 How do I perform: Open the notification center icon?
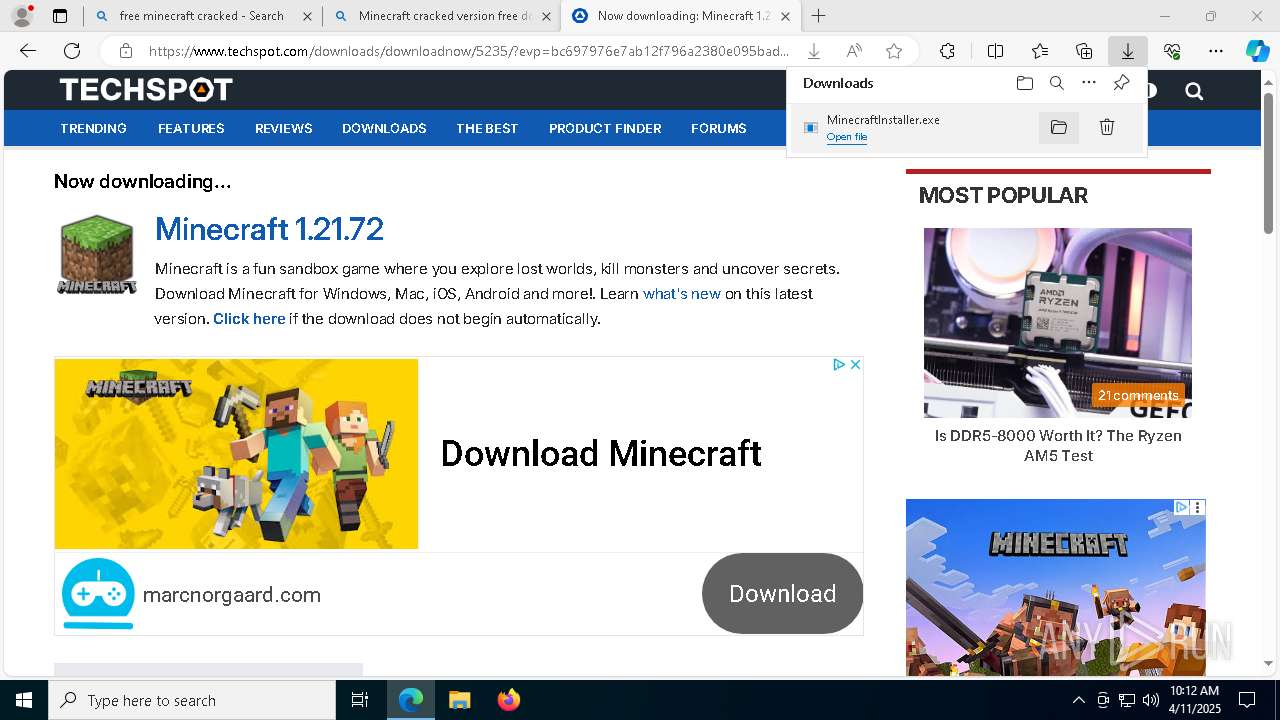click(x=1247, y=700)
